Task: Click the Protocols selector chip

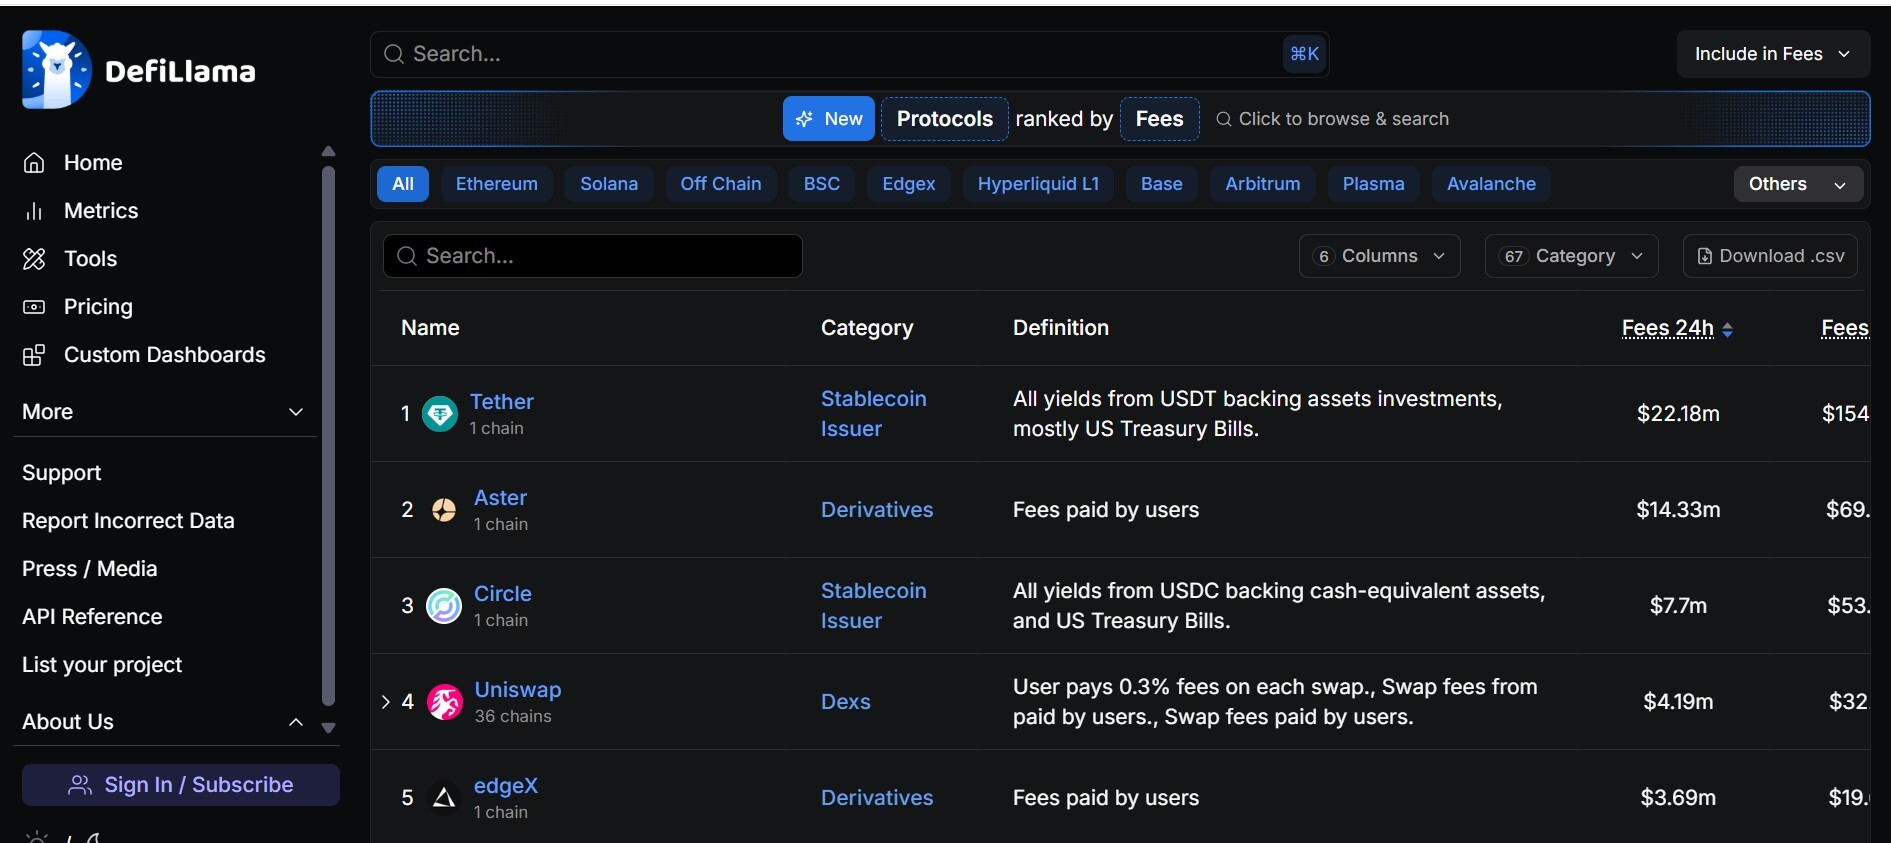Action: [x=945, y=119]
